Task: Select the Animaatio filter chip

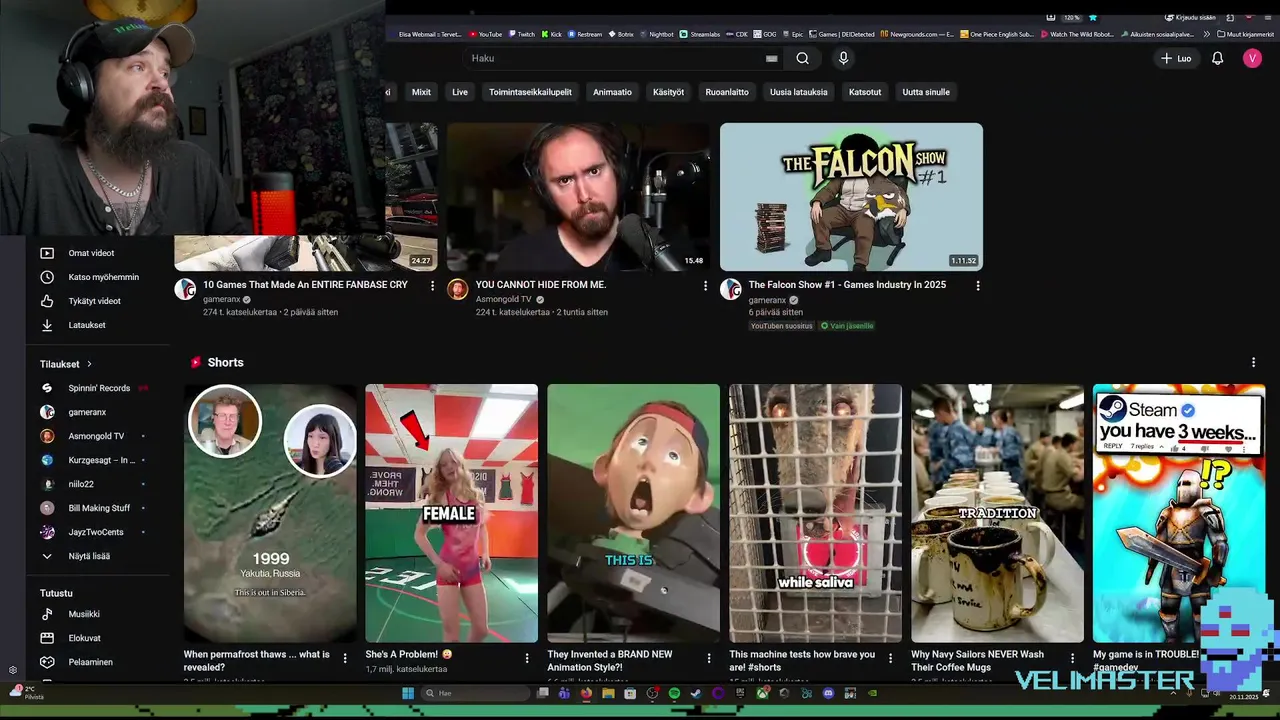Action: pos(612,92)
